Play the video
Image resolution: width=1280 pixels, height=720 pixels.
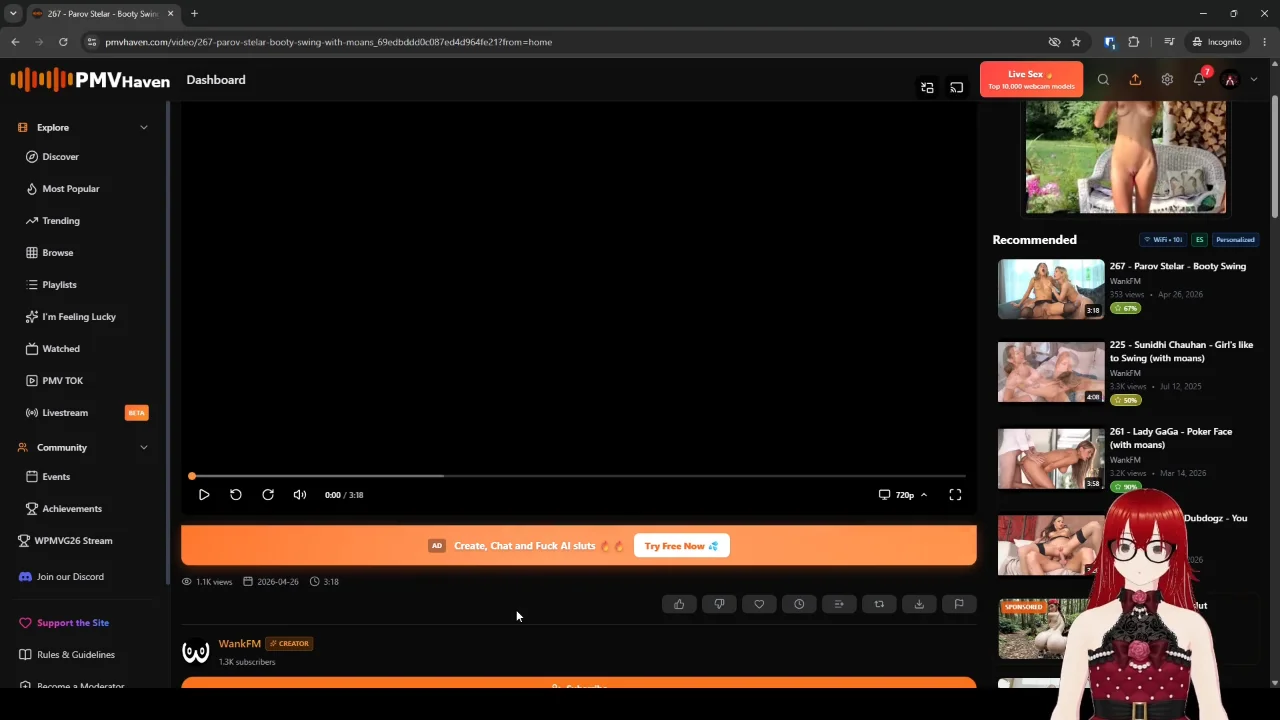(x=204, y=495)
